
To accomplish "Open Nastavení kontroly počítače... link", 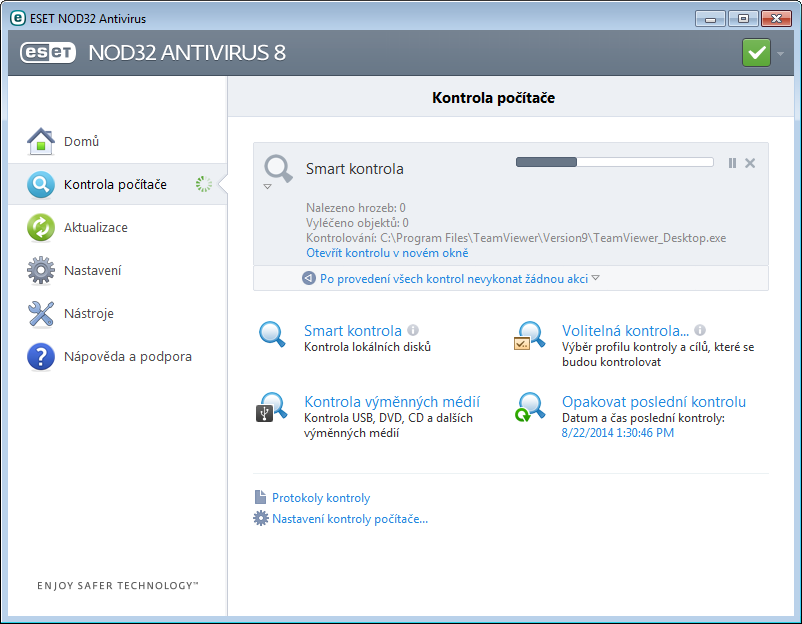I will [350, 519].
